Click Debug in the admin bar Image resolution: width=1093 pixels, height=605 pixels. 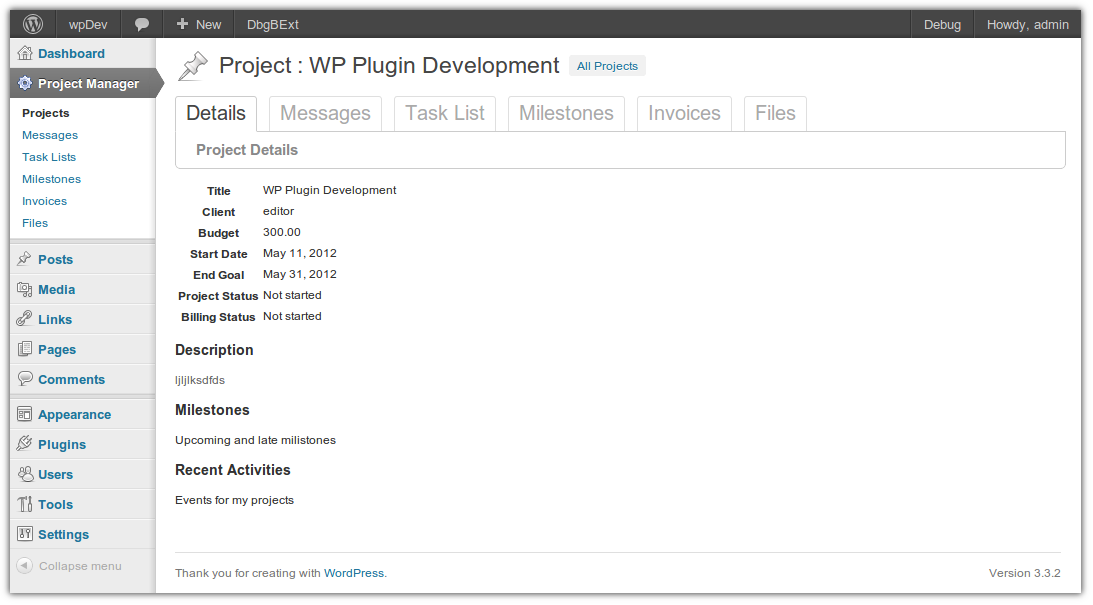coord(942,24)
